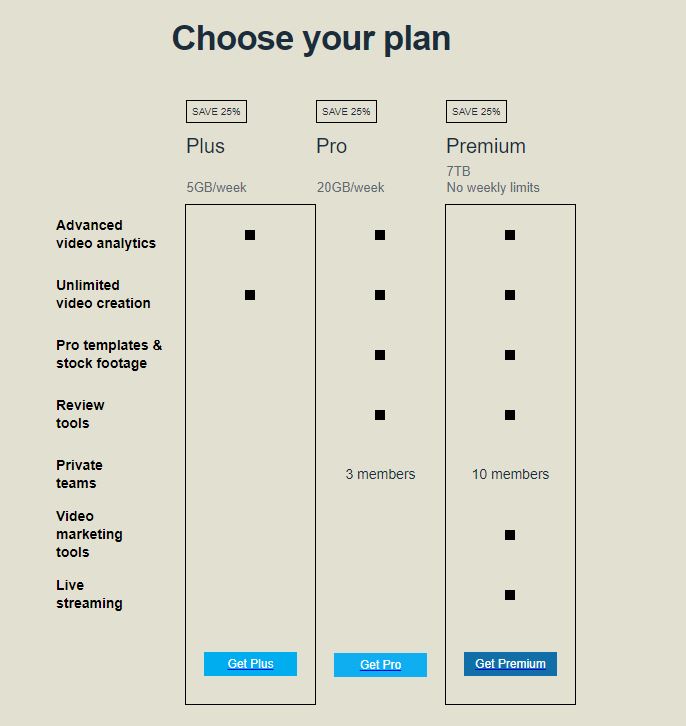Click the Plus plan heading
Viewport: 686px width, 726px height.
[206, 146]
